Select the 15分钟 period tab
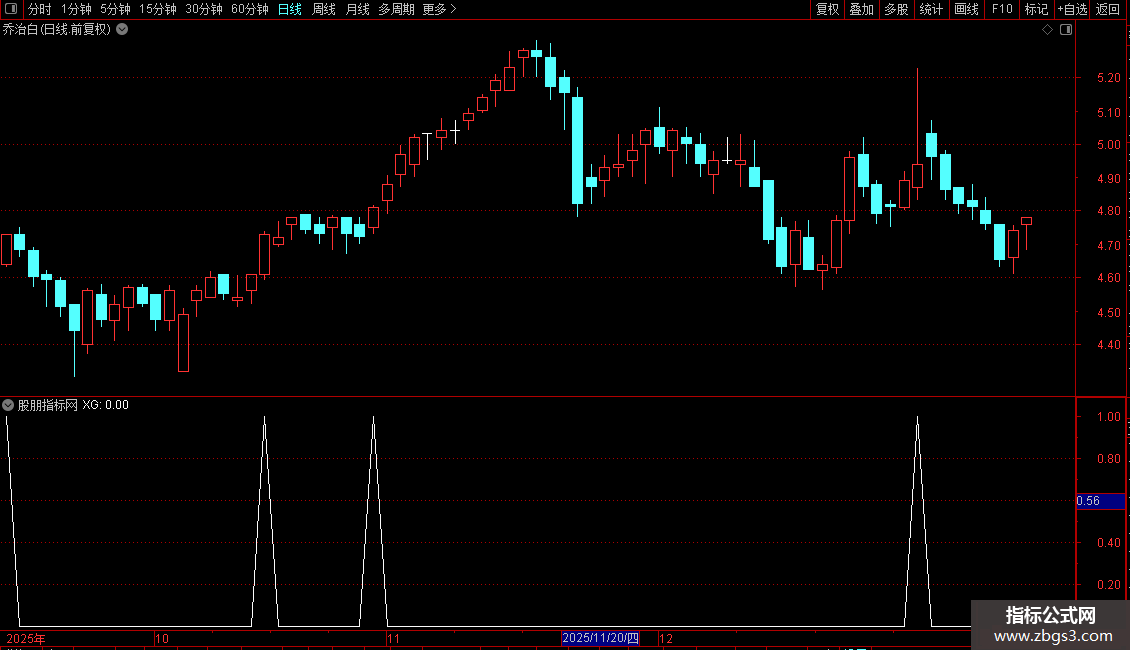Viewport: 1130px width, 650px height. pos(158,9)
